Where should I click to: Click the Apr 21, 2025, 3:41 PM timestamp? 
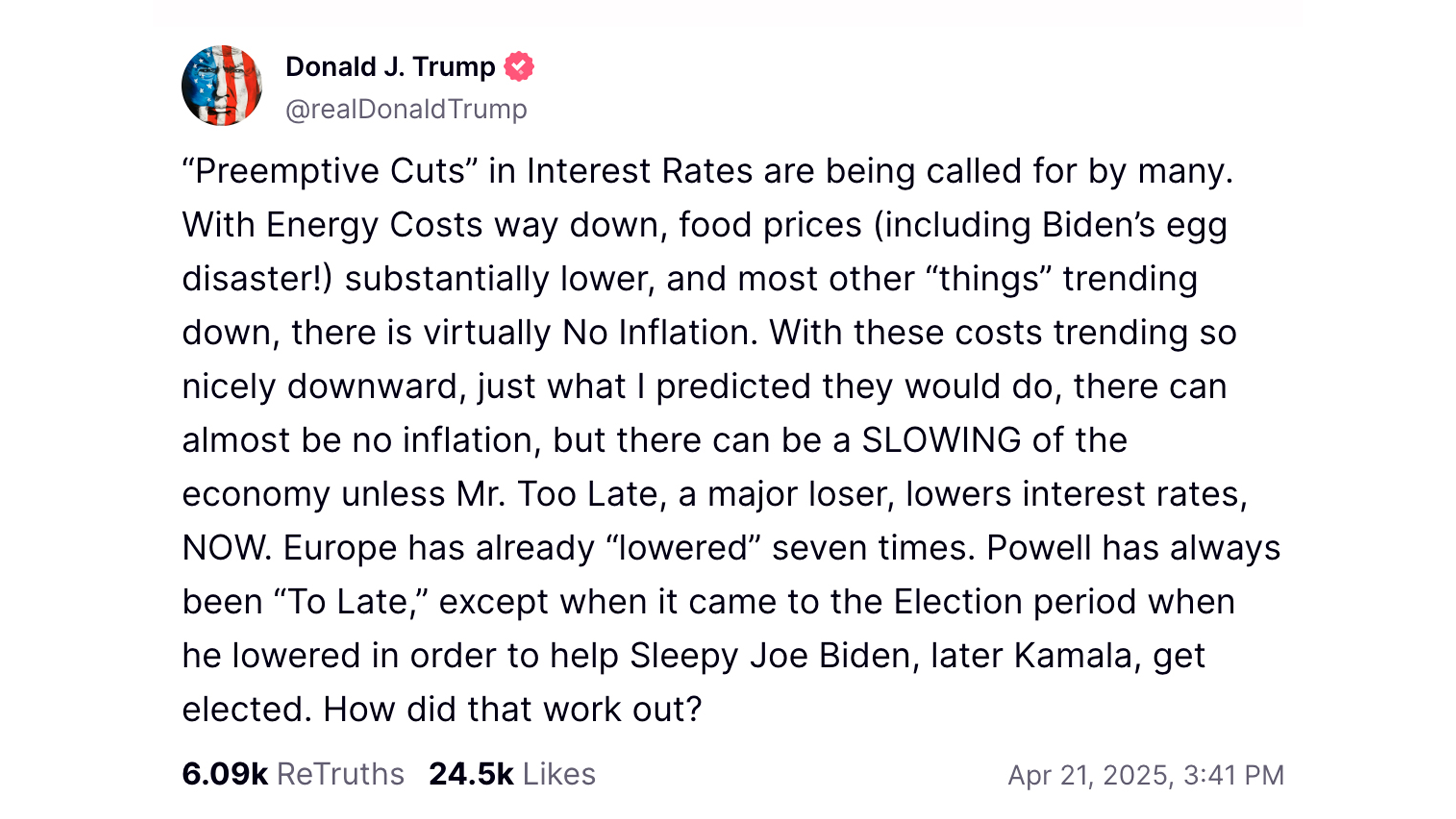1145,775
